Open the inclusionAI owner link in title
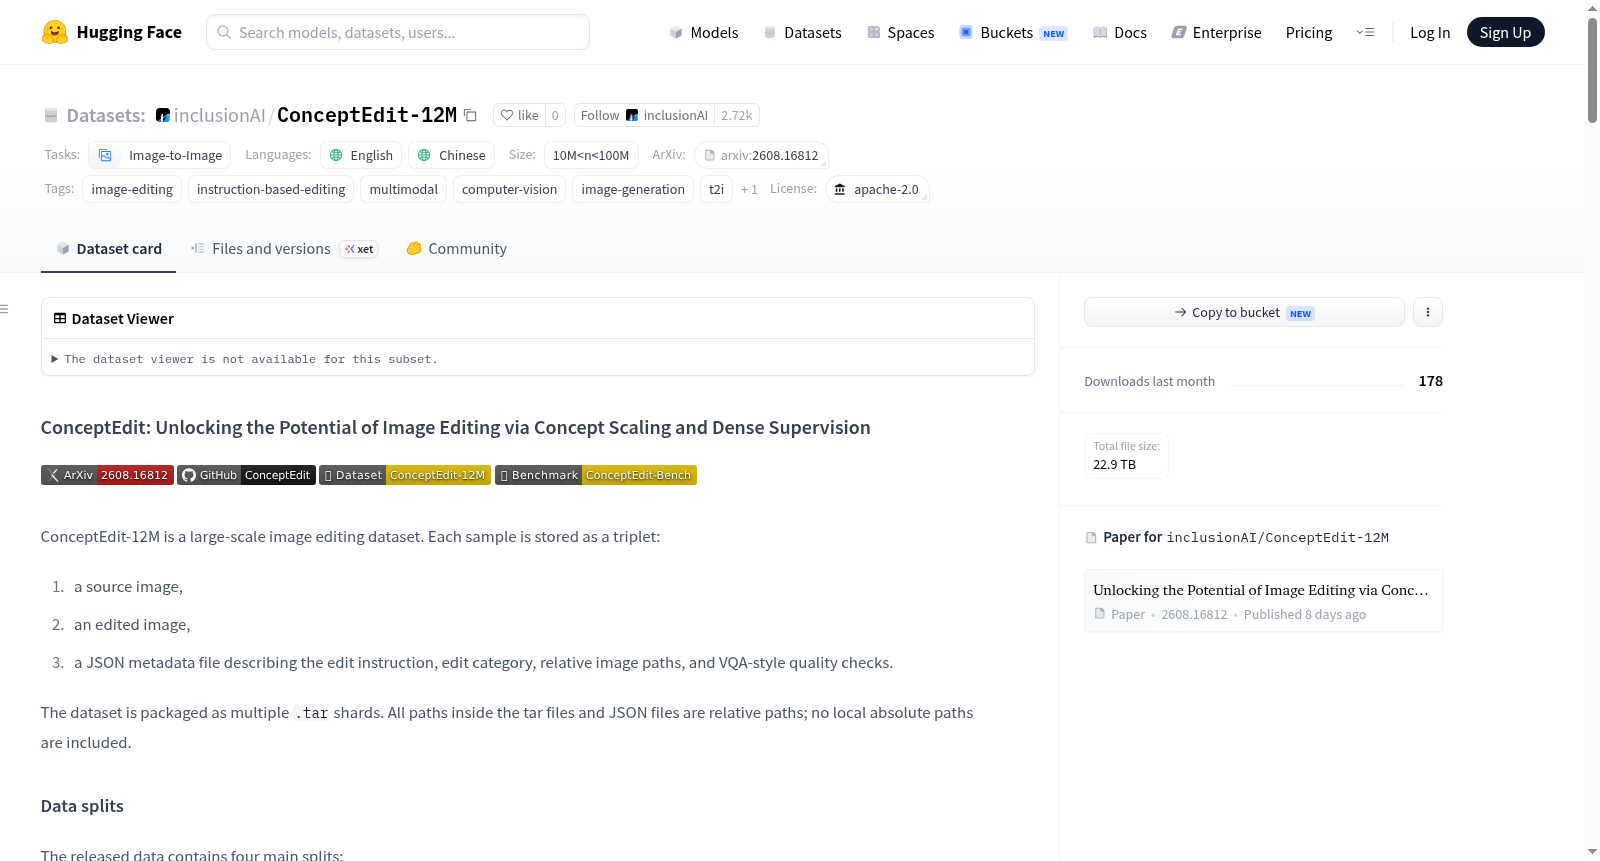Viewport: 1600px width, 861px height. tap(219, 115)
